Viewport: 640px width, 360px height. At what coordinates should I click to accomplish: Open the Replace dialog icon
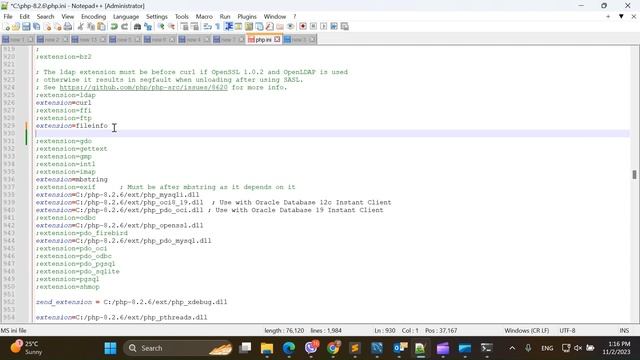(x=148, y=27)
